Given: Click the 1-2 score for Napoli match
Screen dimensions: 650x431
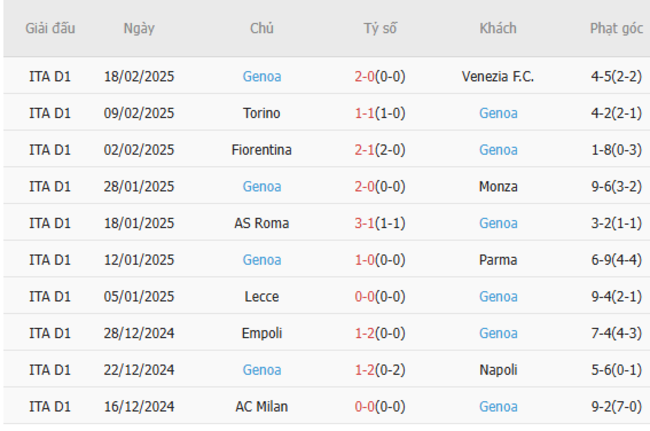Looking at the screenshot, I should tap(365, 370).
